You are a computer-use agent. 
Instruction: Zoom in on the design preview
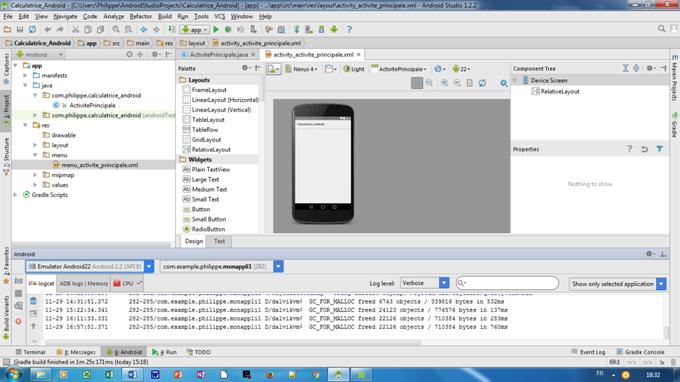pyautogui.click(x=445, y=83)
